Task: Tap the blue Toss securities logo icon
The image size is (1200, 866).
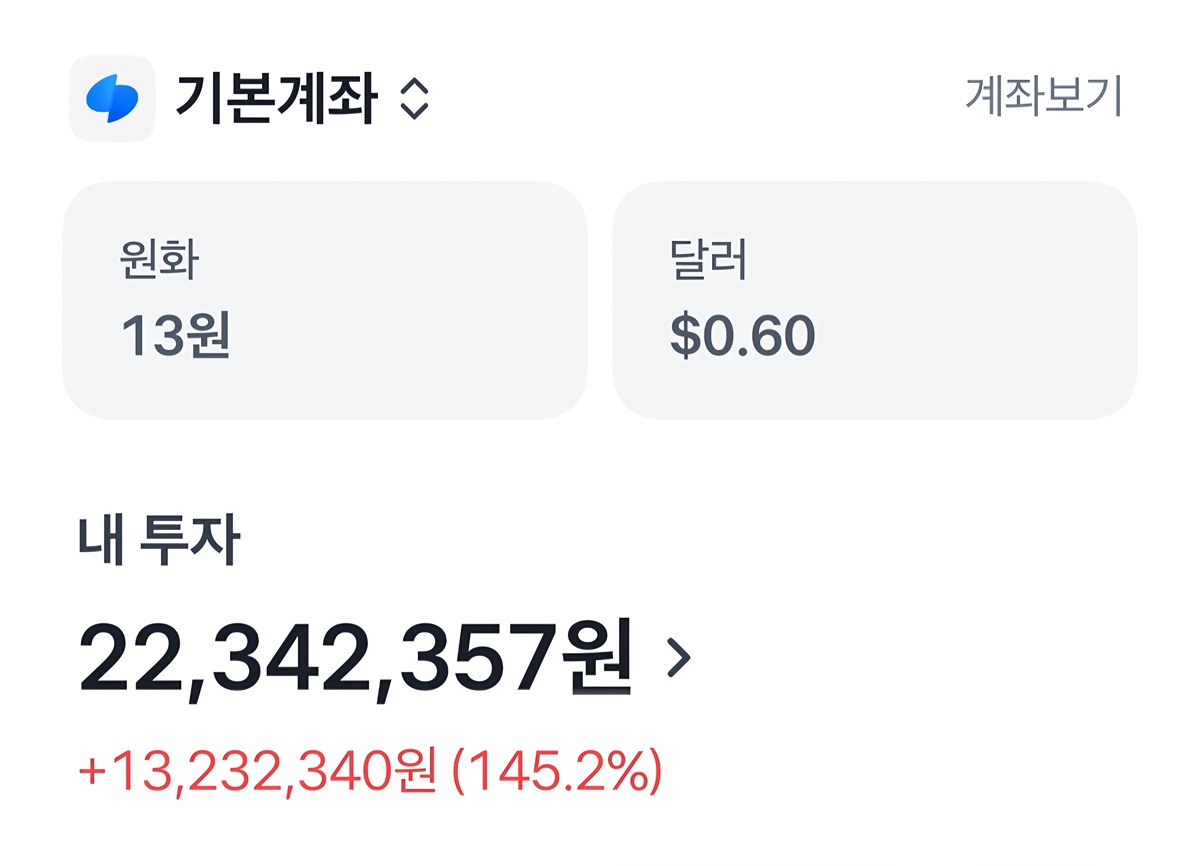Action: click(x=112, y=99)
